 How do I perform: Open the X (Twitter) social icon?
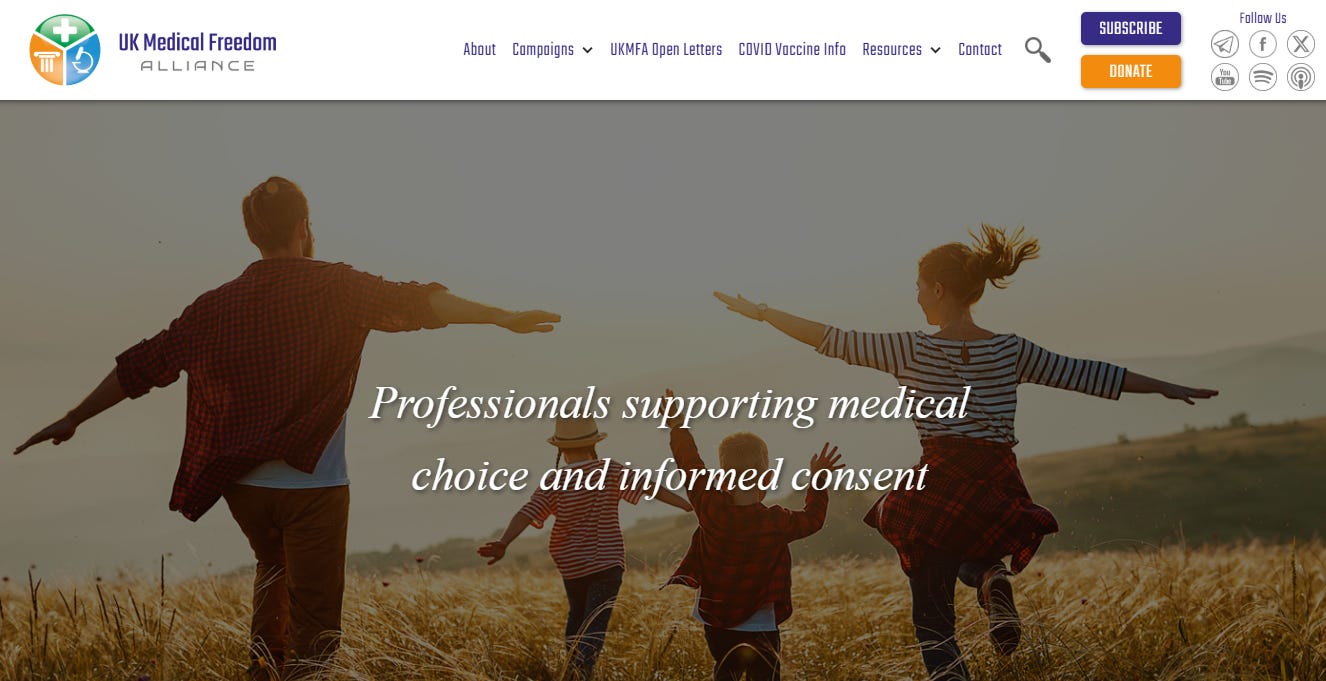tap(1301, 44)
